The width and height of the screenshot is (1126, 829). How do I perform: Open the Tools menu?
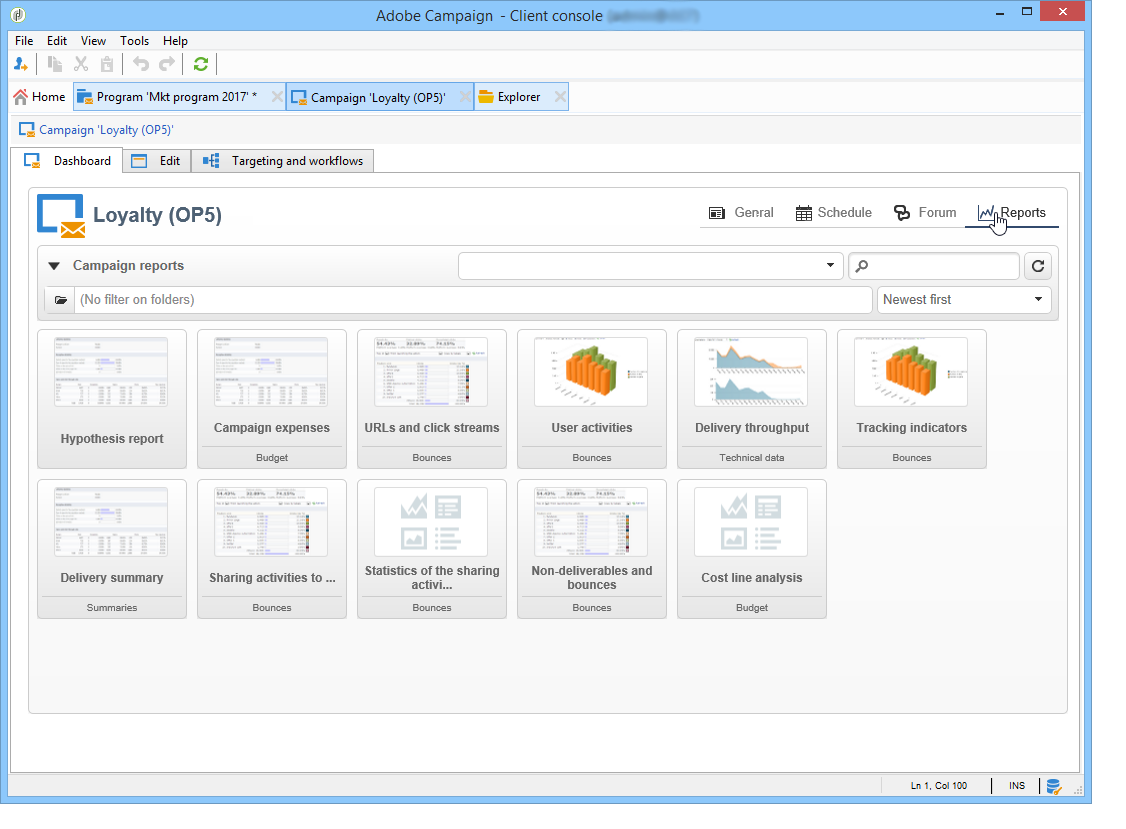click(x=134, y=41)
